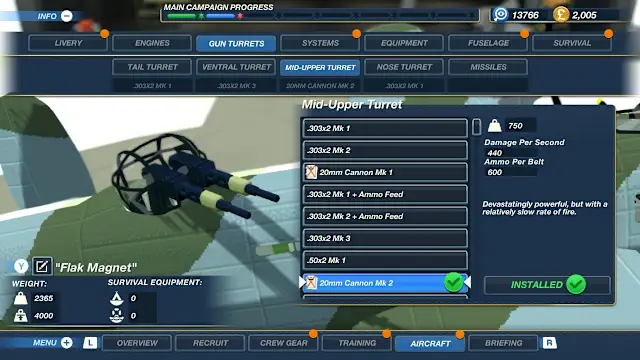This screenshot has height=360, width=640.
Task: Switch to NOSE TURRET sub-tab
Action: (x=404, y=67)
